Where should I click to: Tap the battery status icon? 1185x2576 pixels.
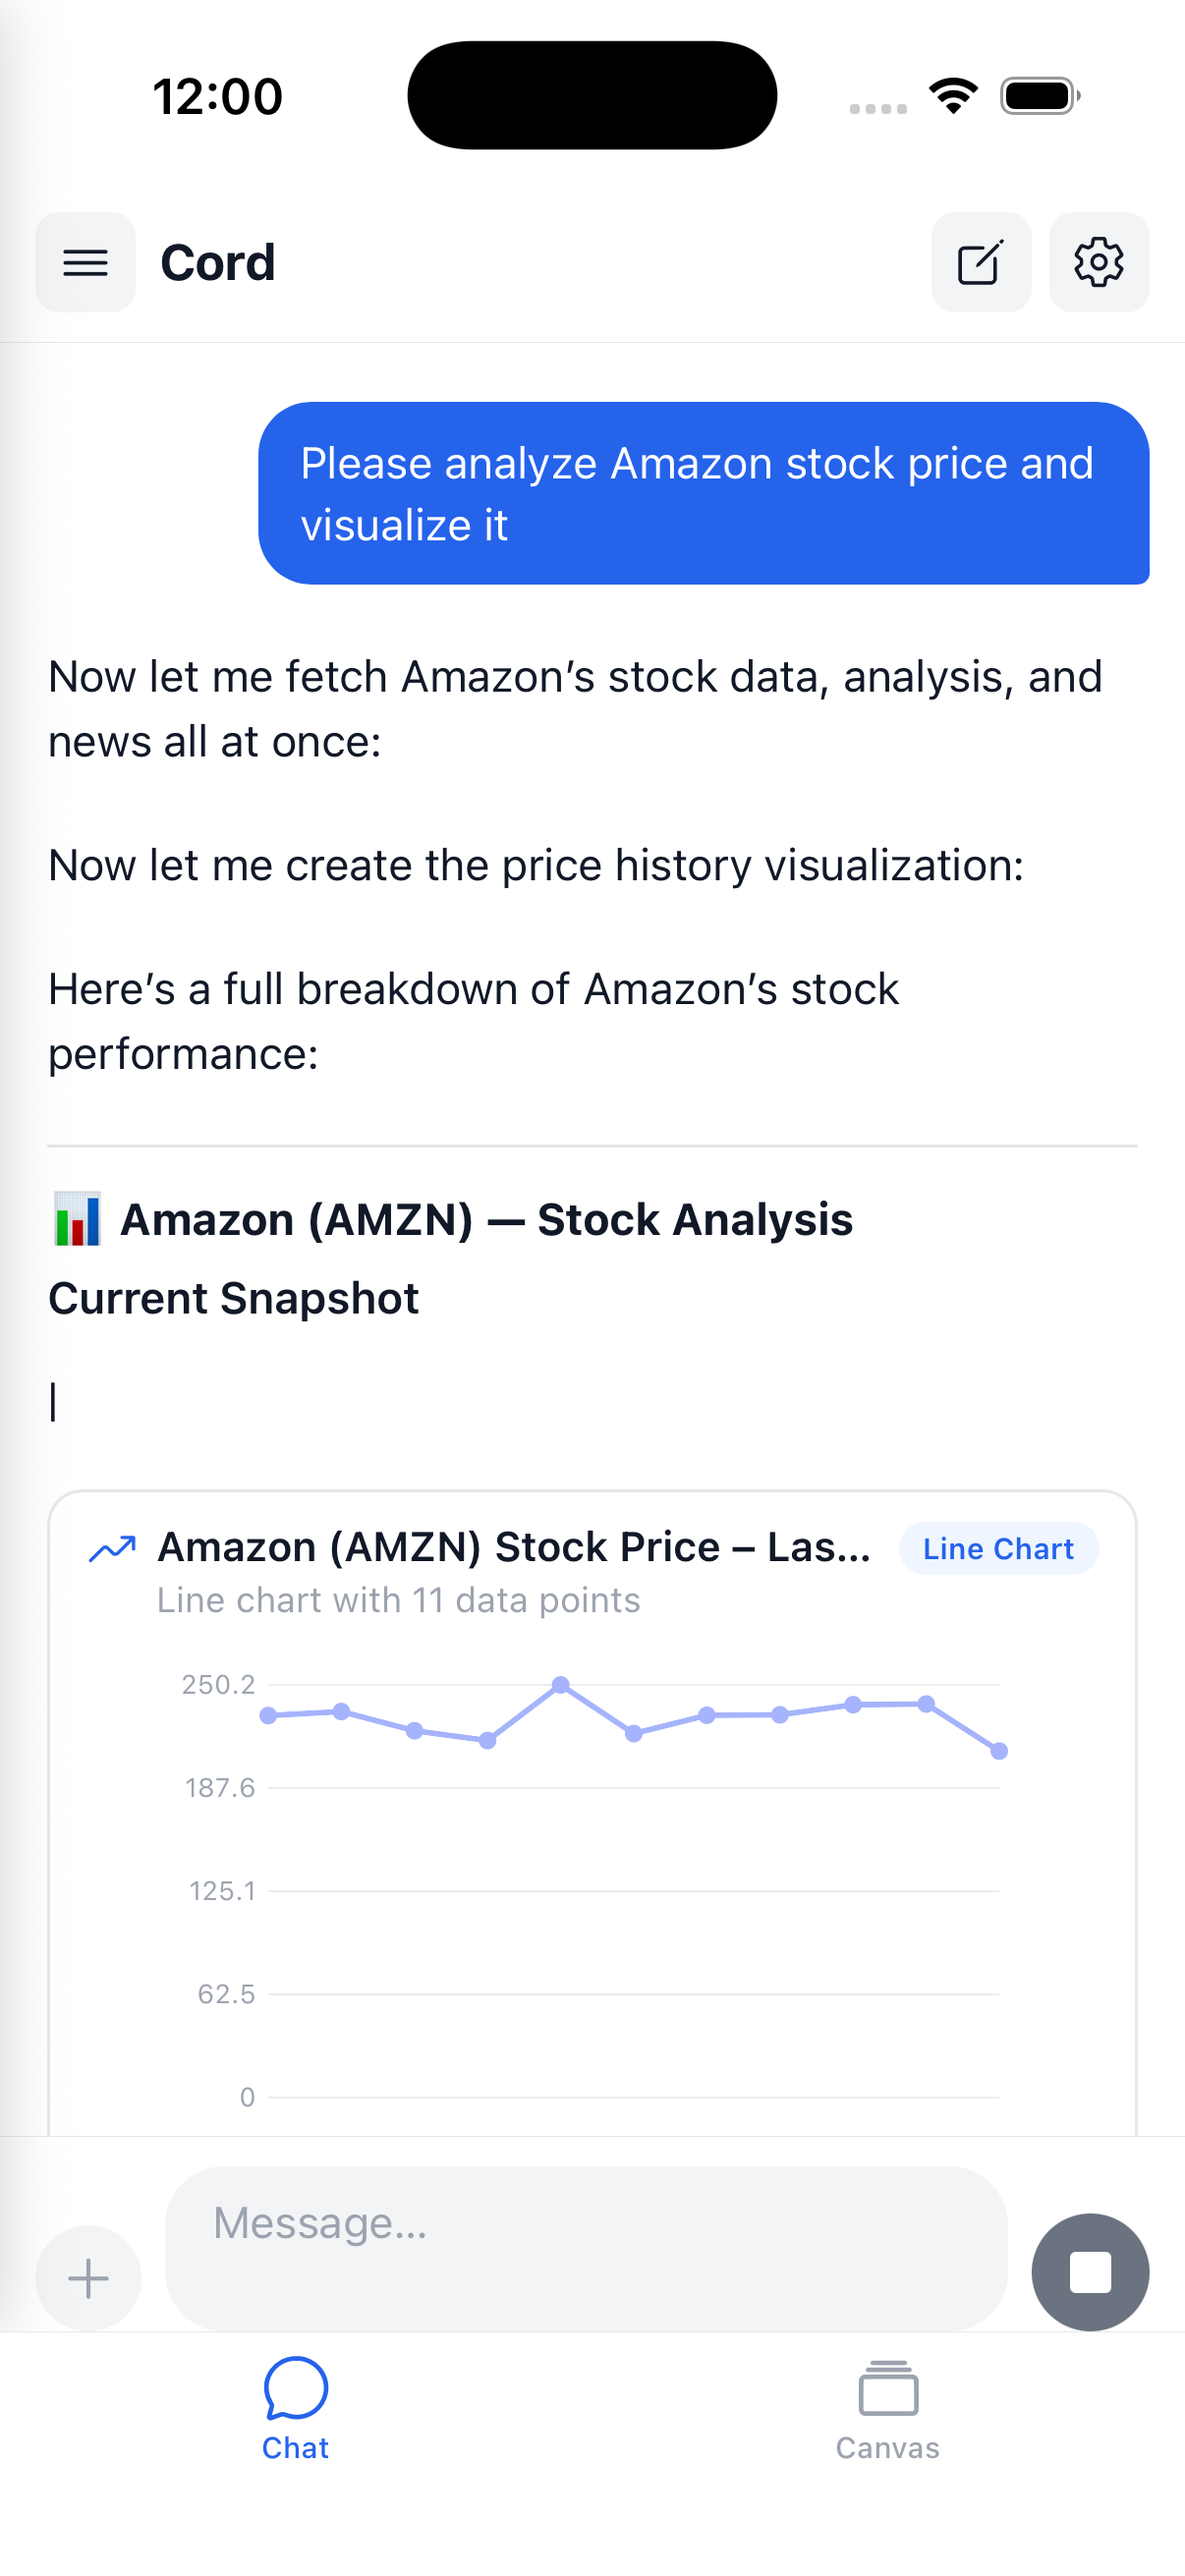coord(1040,96)
